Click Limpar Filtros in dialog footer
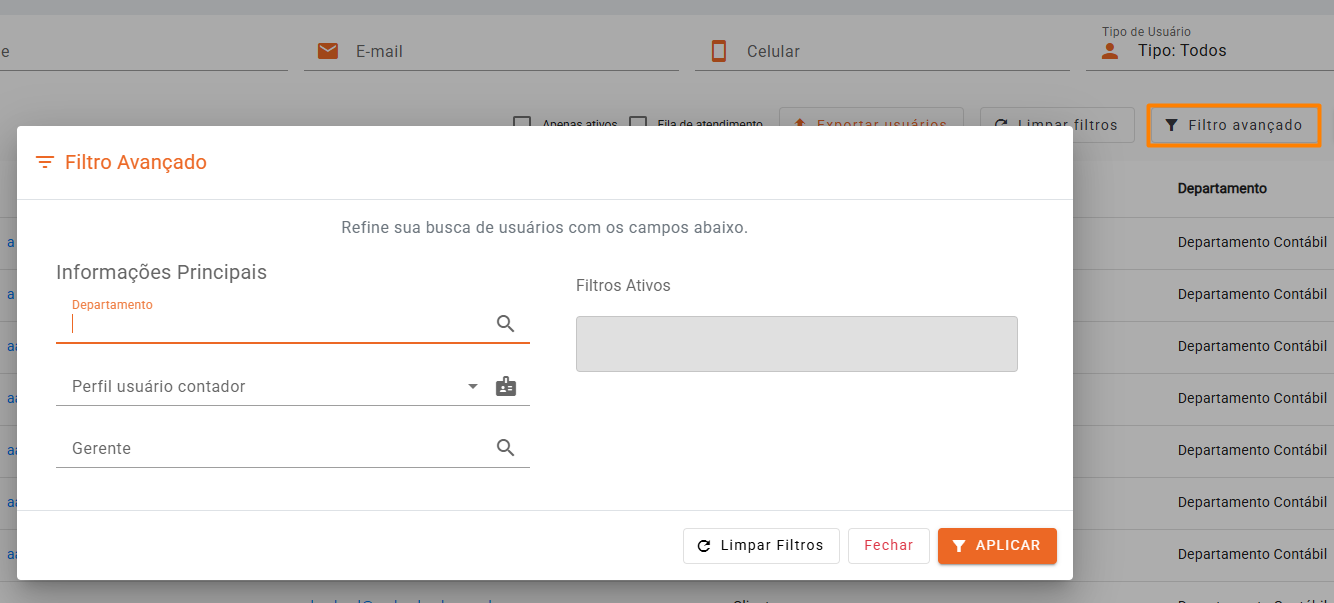 pyautogui.click(x=761, y=546)
